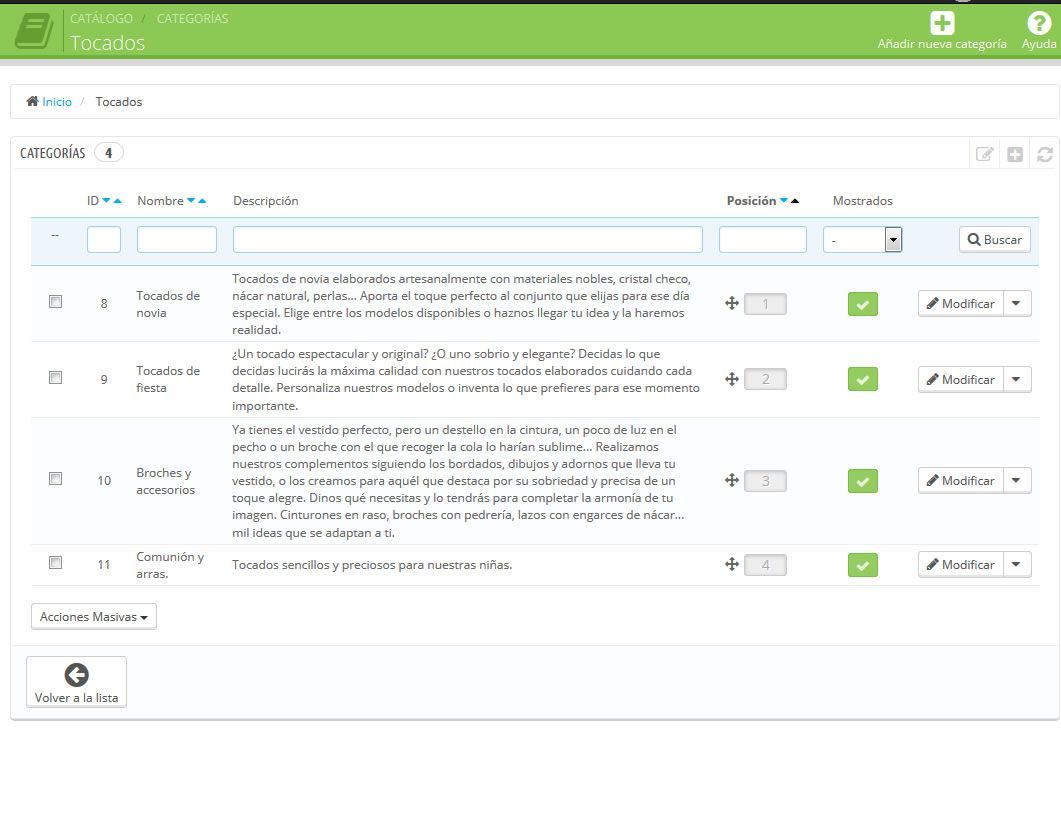1061x818 pixels.
Task: Go to CATEGORÍAS in header breadcrumb
Action: point(192,18)
